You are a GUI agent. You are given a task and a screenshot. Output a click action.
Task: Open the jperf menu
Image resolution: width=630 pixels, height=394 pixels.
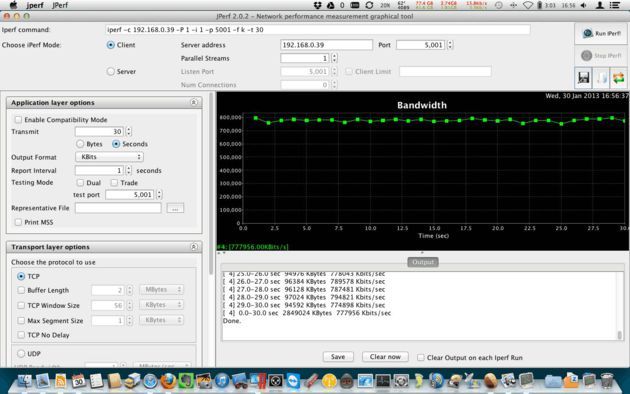35,5
